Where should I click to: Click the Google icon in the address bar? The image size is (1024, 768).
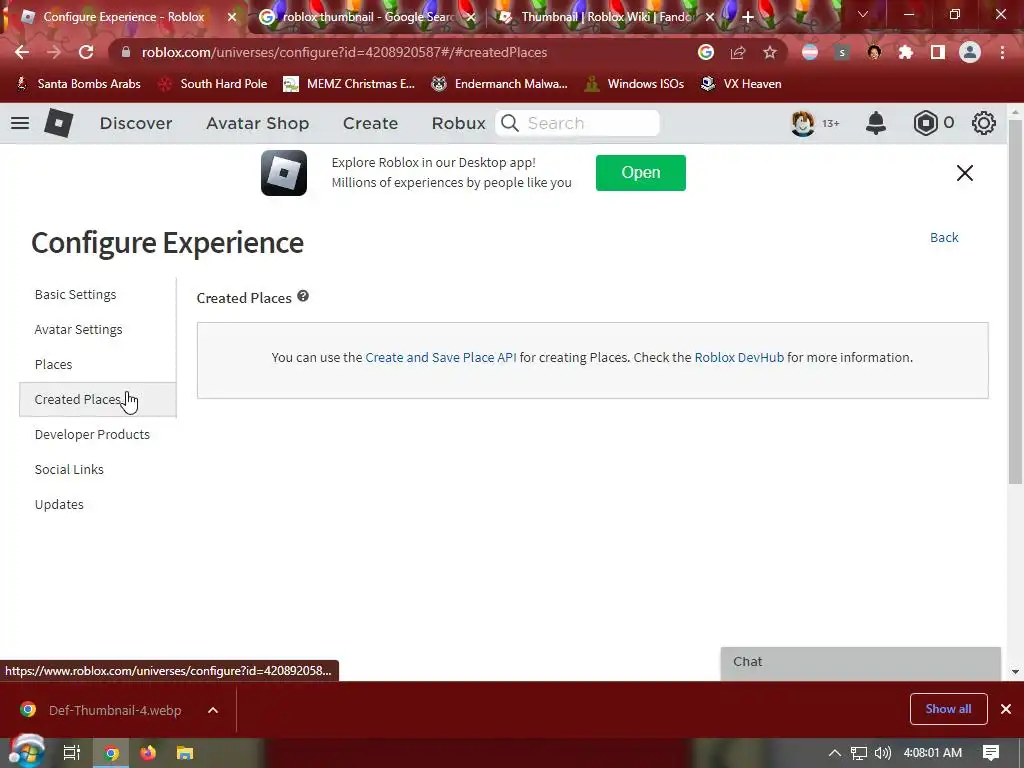[x=706, y=52]
